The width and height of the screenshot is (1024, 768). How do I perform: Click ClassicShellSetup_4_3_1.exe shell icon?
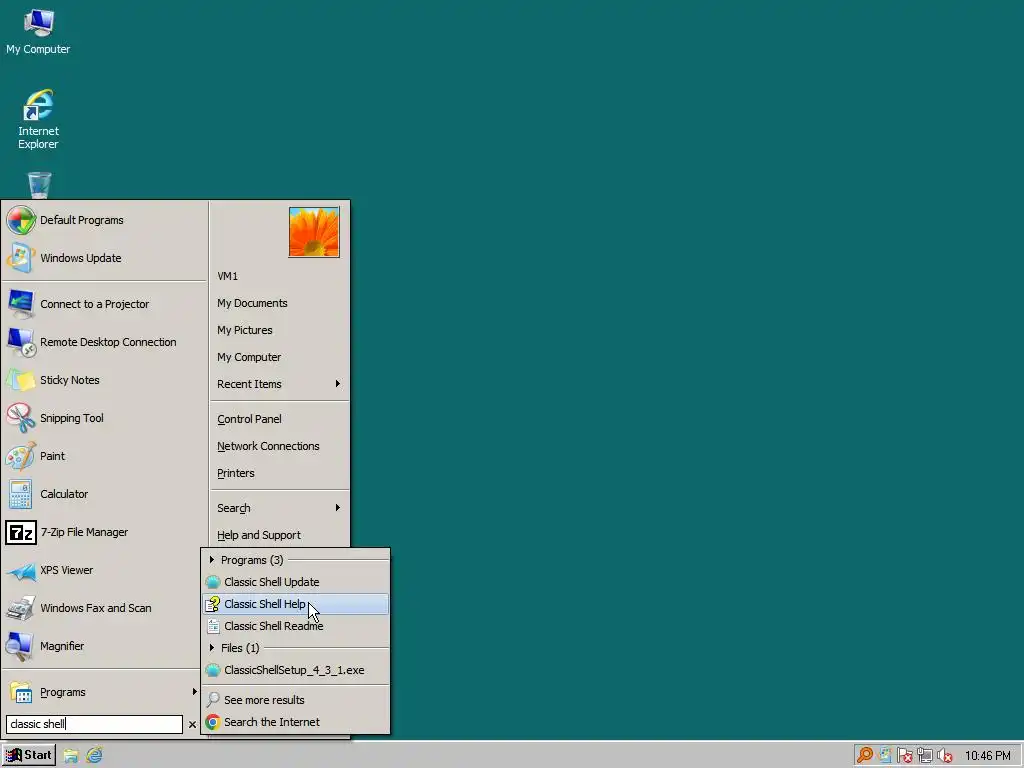pos(213,670)
